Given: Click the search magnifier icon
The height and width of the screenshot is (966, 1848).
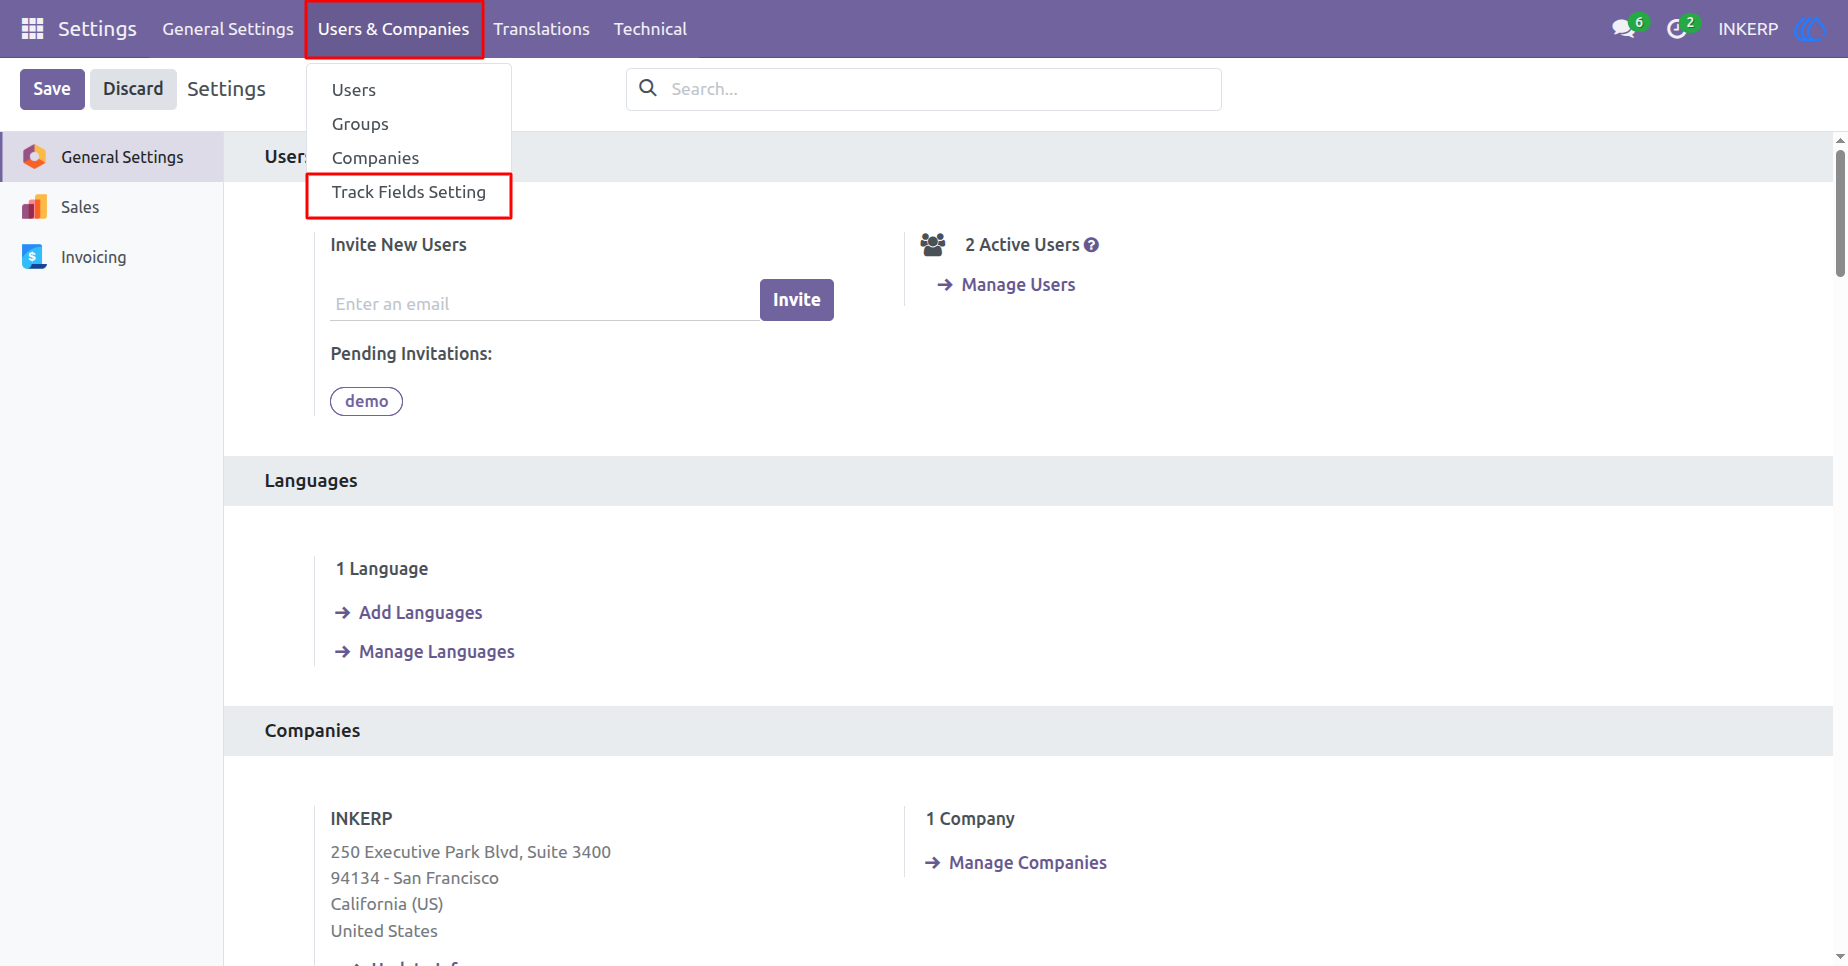Looking at the screenshot, I should click(648, 88).
